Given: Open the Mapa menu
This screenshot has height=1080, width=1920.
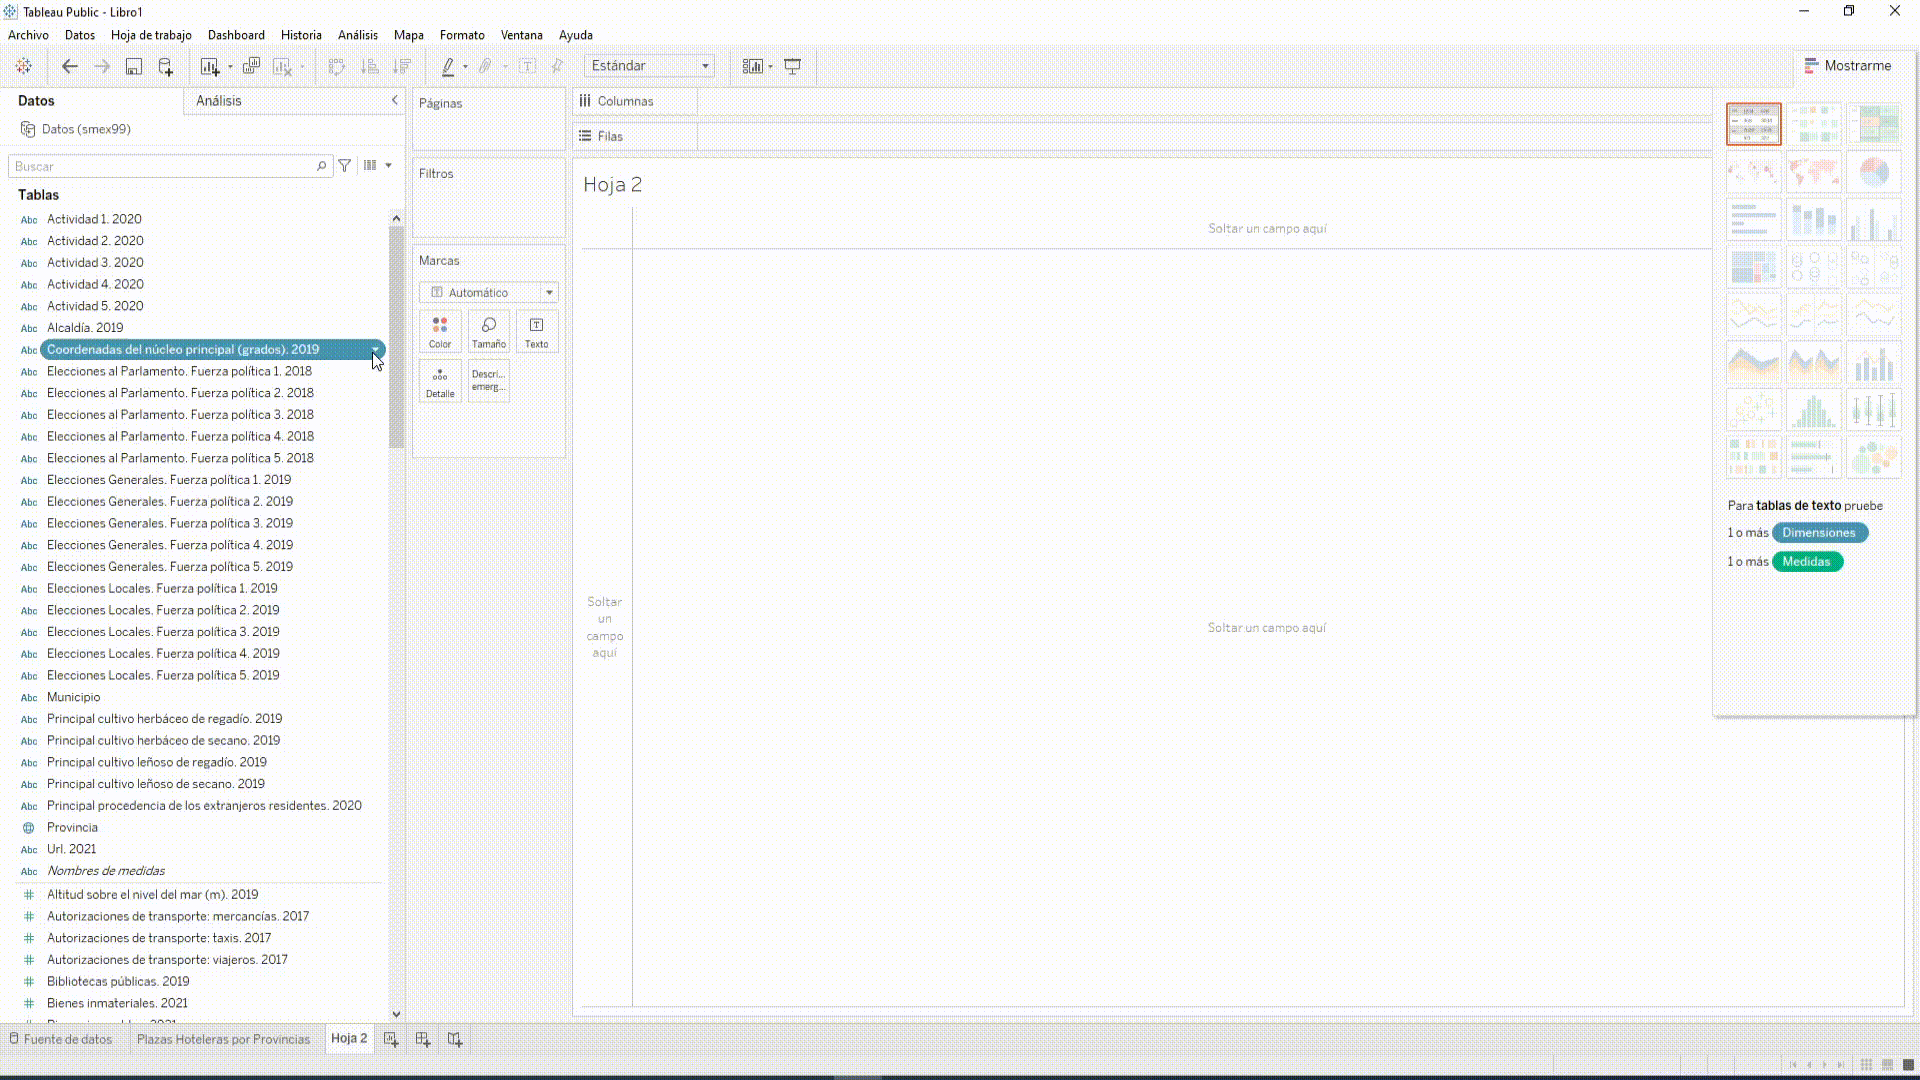Looking at the screenshot, I should (408, 35).
